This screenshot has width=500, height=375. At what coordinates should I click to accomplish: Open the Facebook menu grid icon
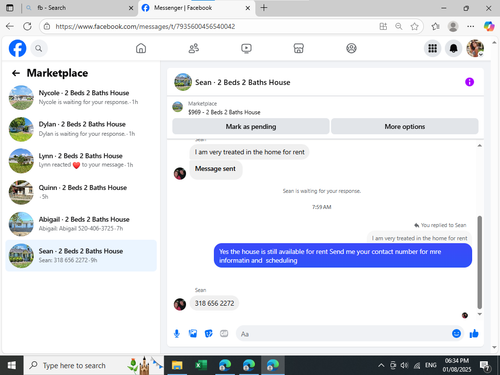[433, 48]
